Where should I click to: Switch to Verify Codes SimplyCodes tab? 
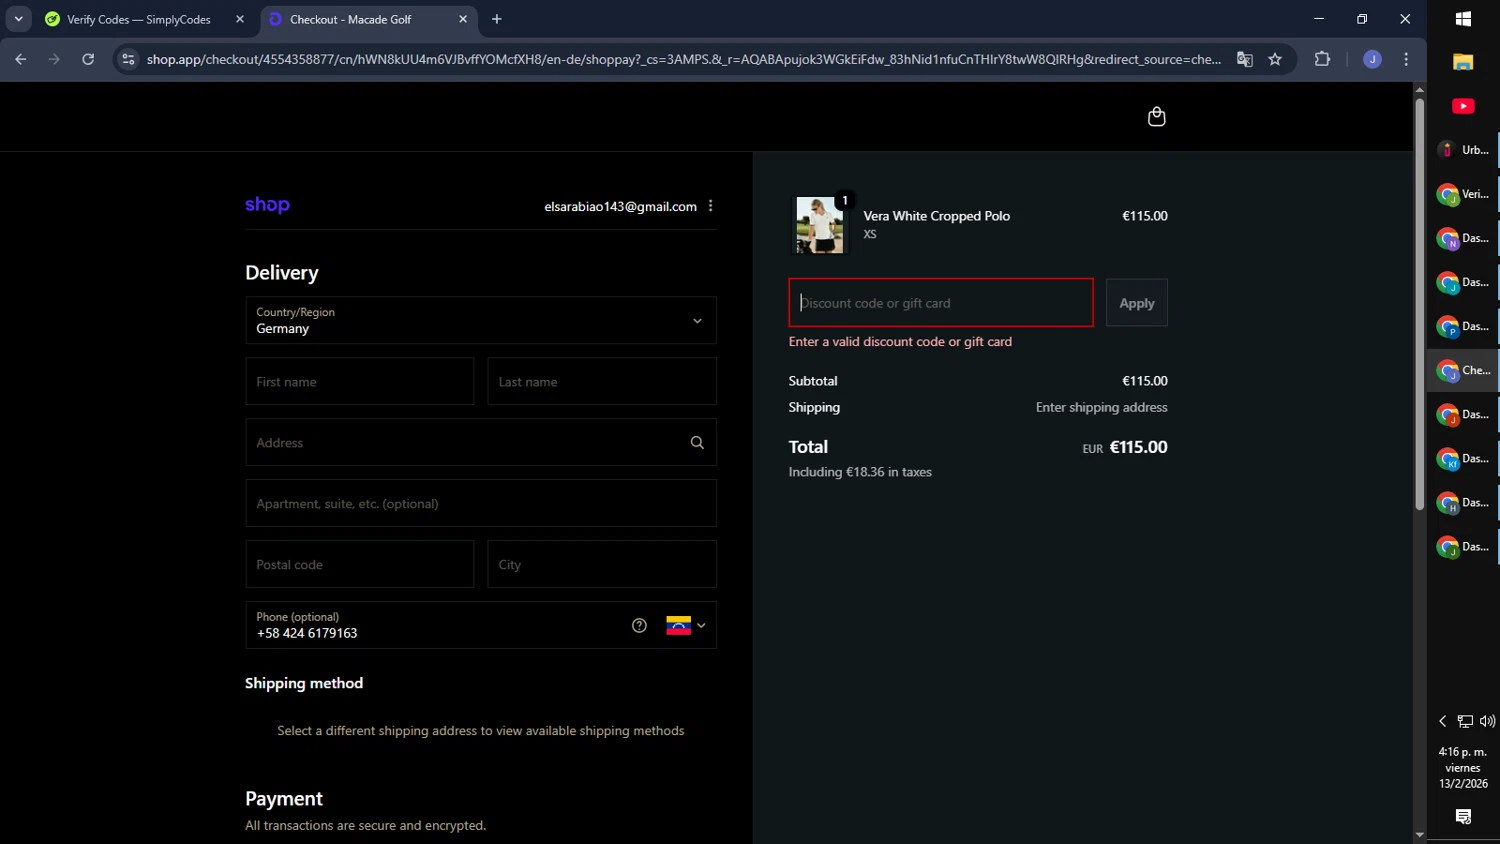[x=138, y=19]
